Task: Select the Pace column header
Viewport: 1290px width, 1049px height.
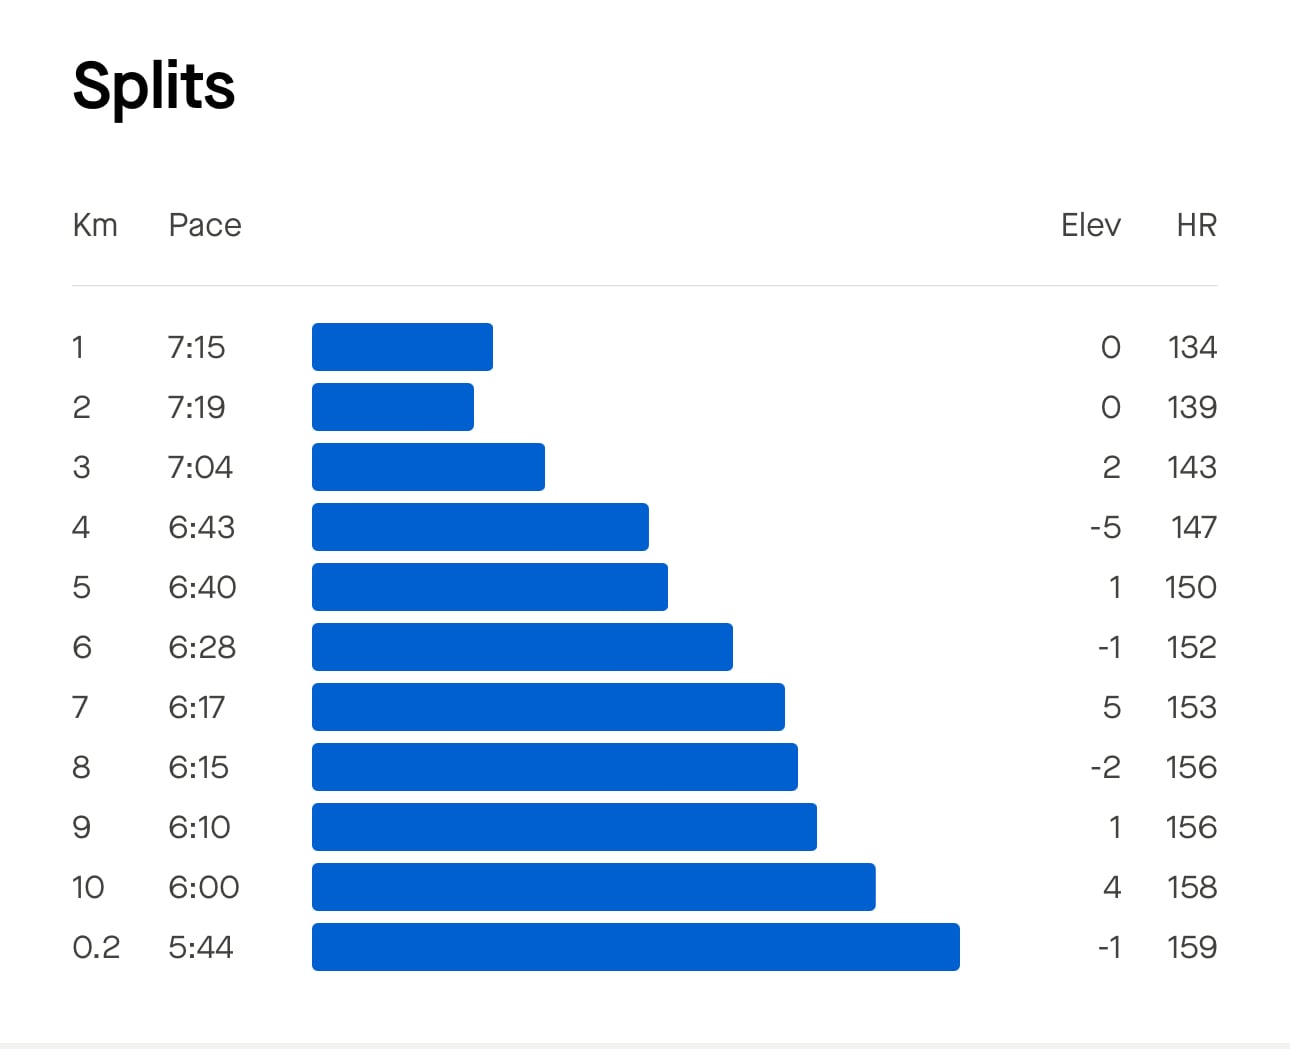Action: (205, 225)
